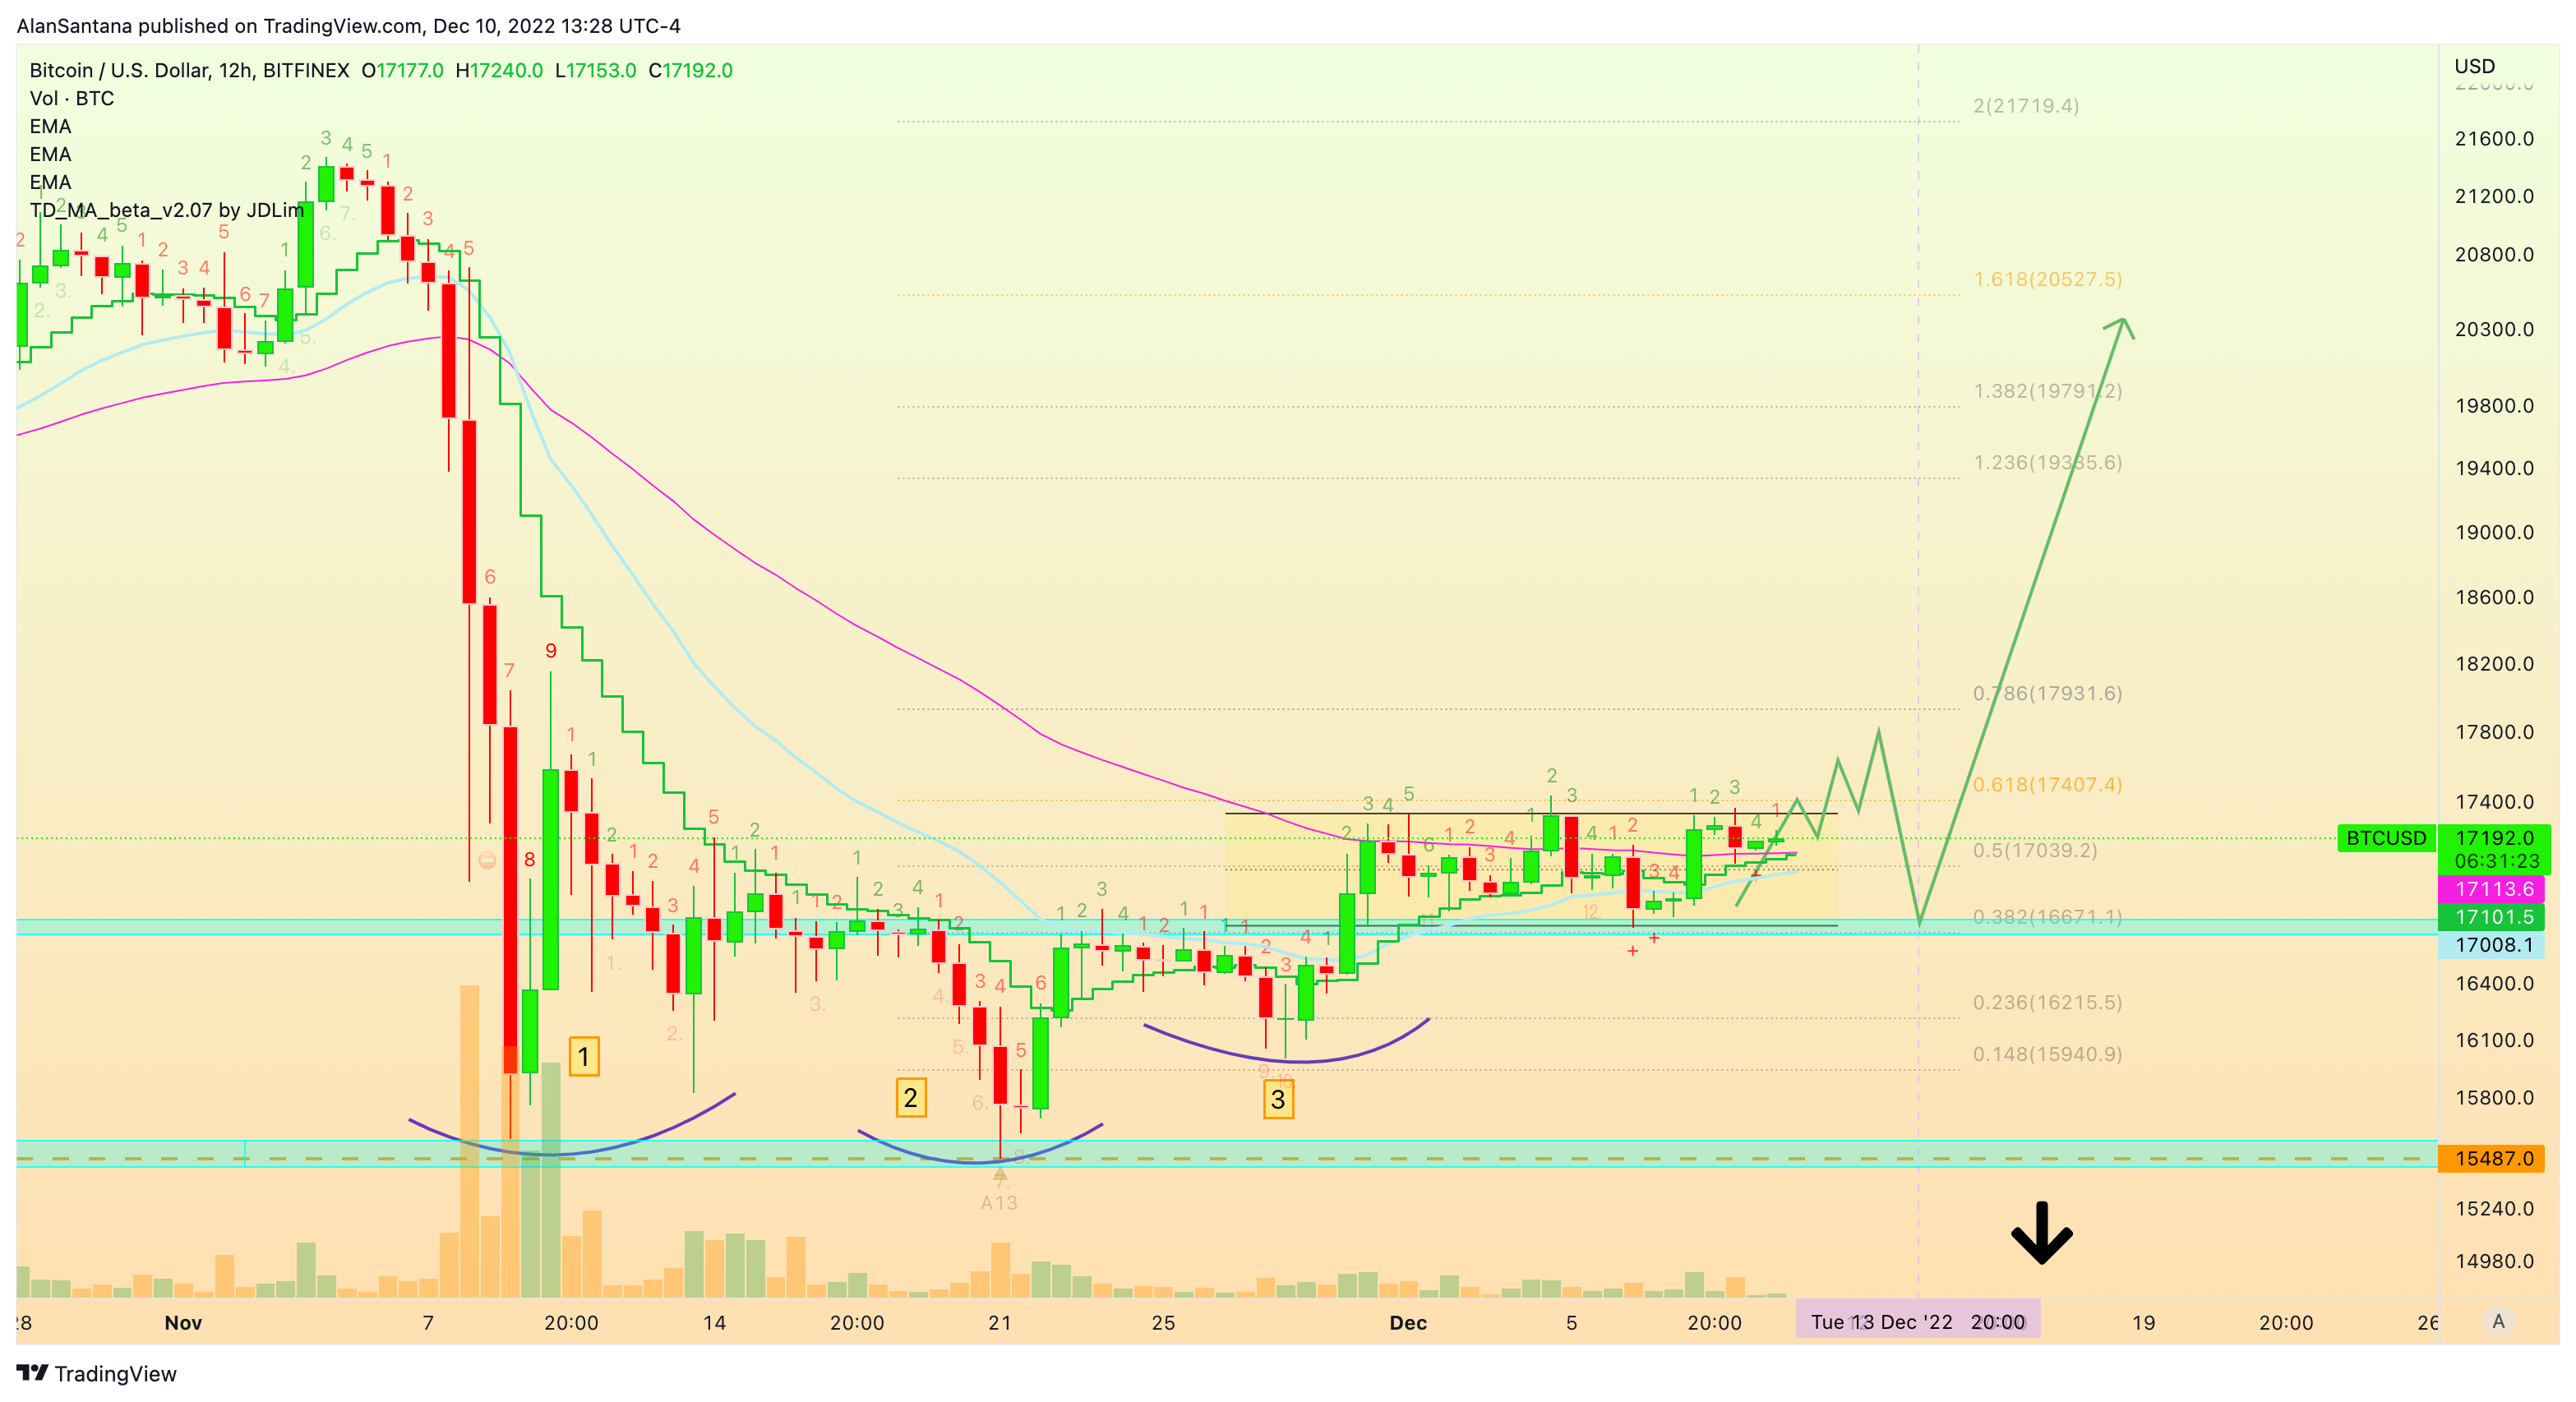Viewport: 2576px width, 1402px height.
Task: Click the Nov label on the time axis
Action: click(183, 1322)
